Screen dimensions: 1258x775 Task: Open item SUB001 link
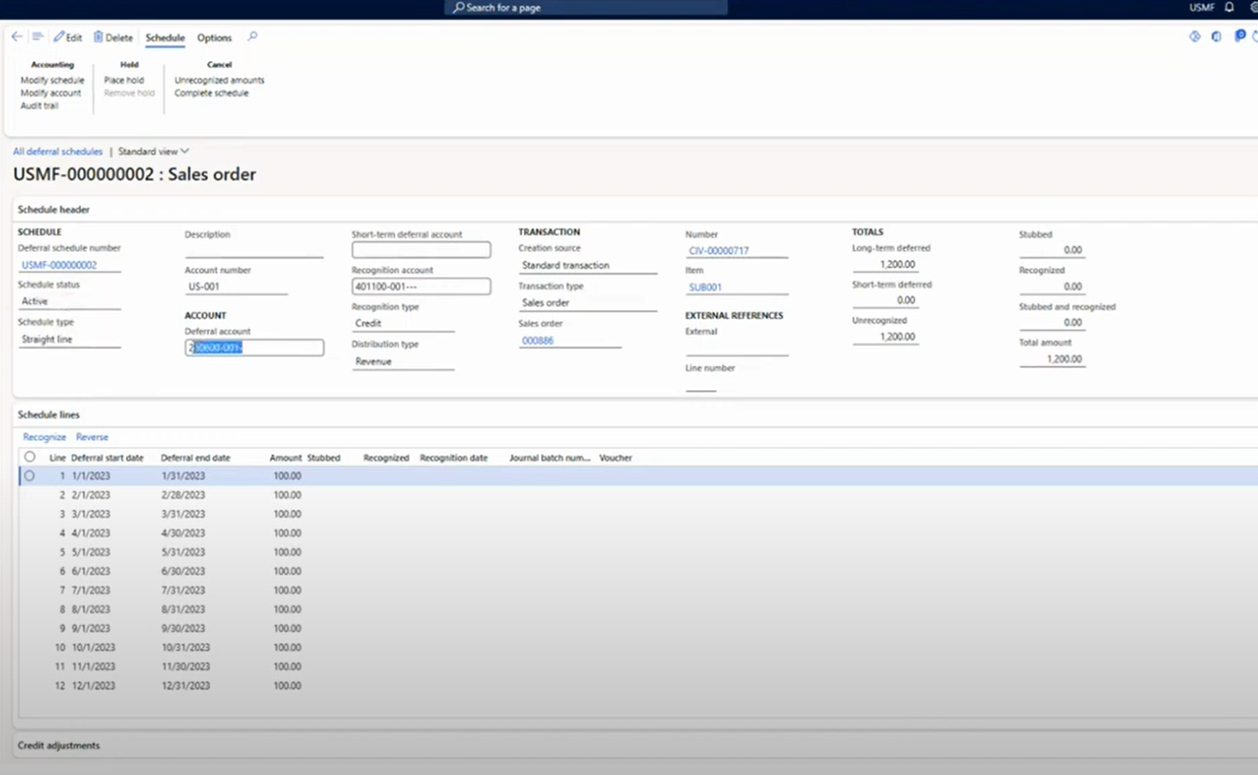705,287
